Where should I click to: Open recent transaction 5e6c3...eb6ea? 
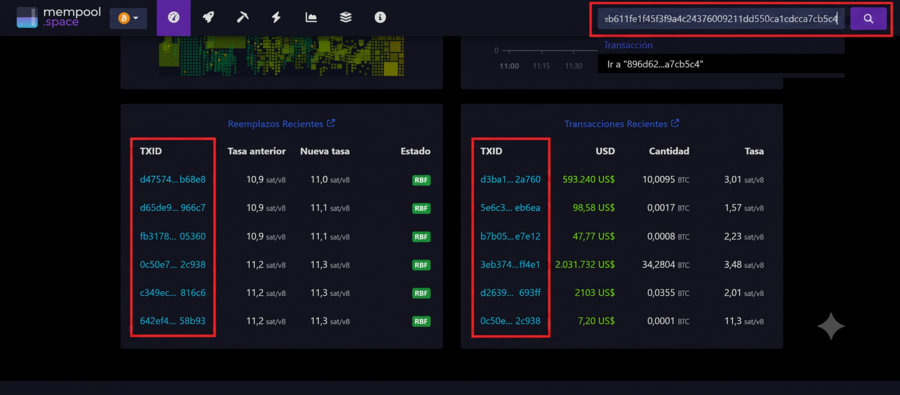coord(510,208)
